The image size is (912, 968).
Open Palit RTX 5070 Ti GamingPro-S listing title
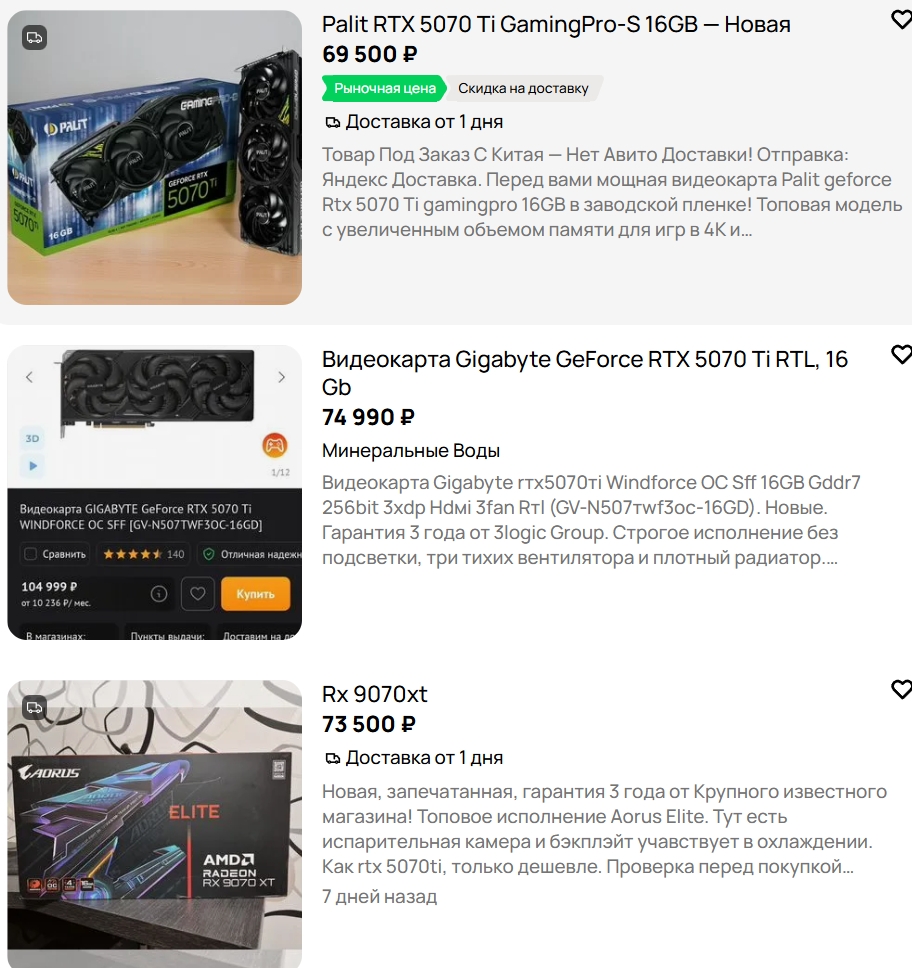pyautogui.click(x=556, y=25)
